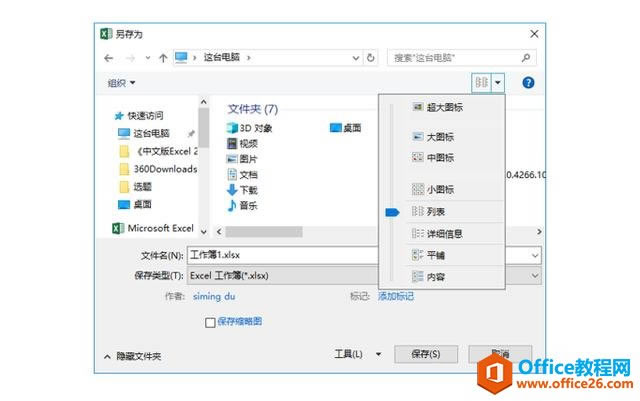Toggle 保存缩略图 checkbox
This screenshot has width=640, height=401.
point(210,323)
